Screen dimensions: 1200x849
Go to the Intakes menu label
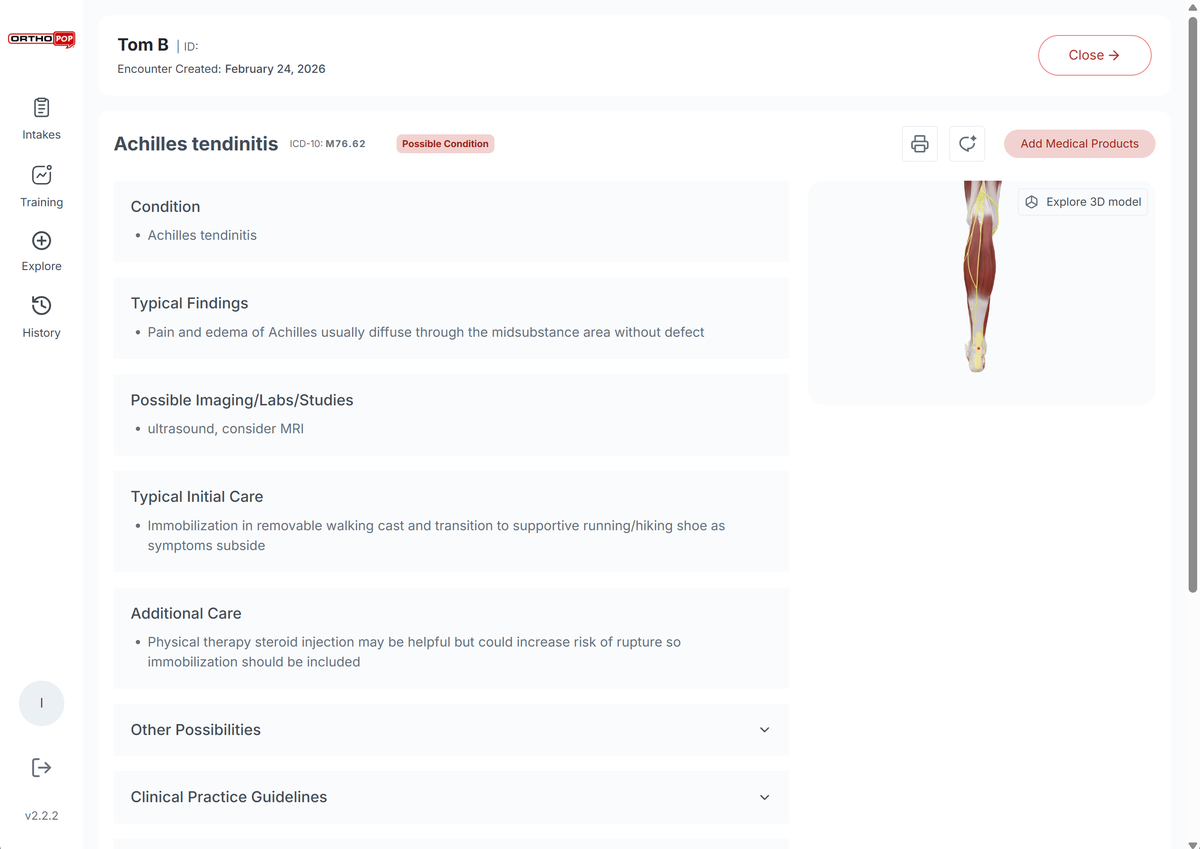click(42, 135)
